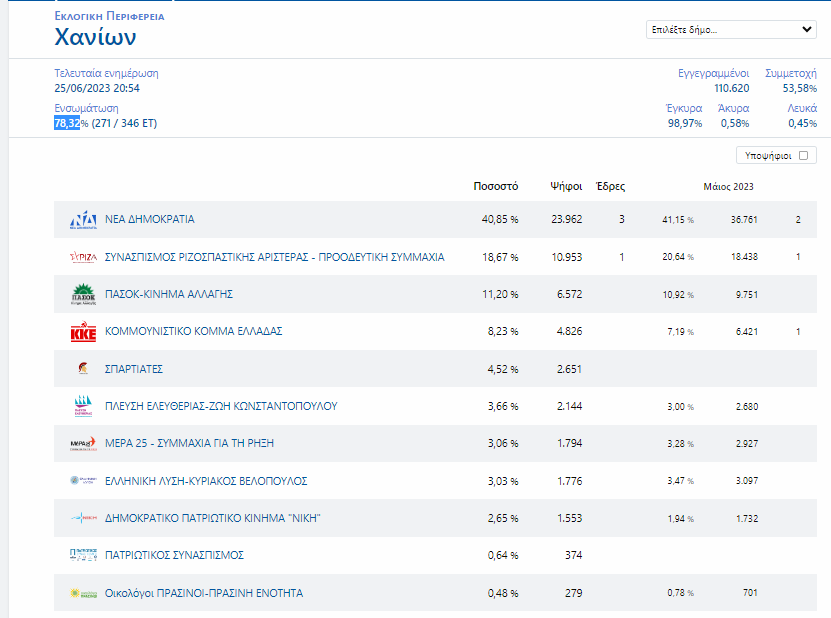Click the Ενσωμάτωση label
Screen dimensions: 831x618
[86, 108]
